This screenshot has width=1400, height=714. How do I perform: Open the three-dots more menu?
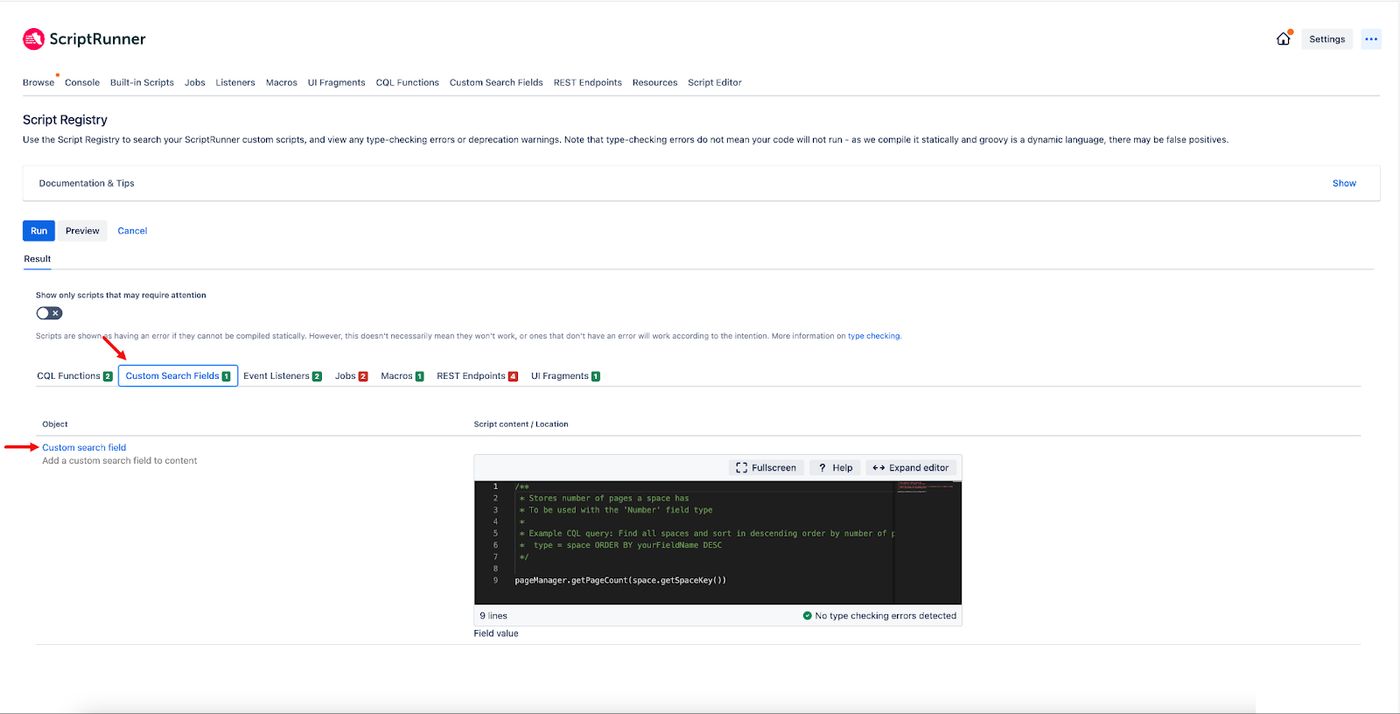tap(1371, 39)
